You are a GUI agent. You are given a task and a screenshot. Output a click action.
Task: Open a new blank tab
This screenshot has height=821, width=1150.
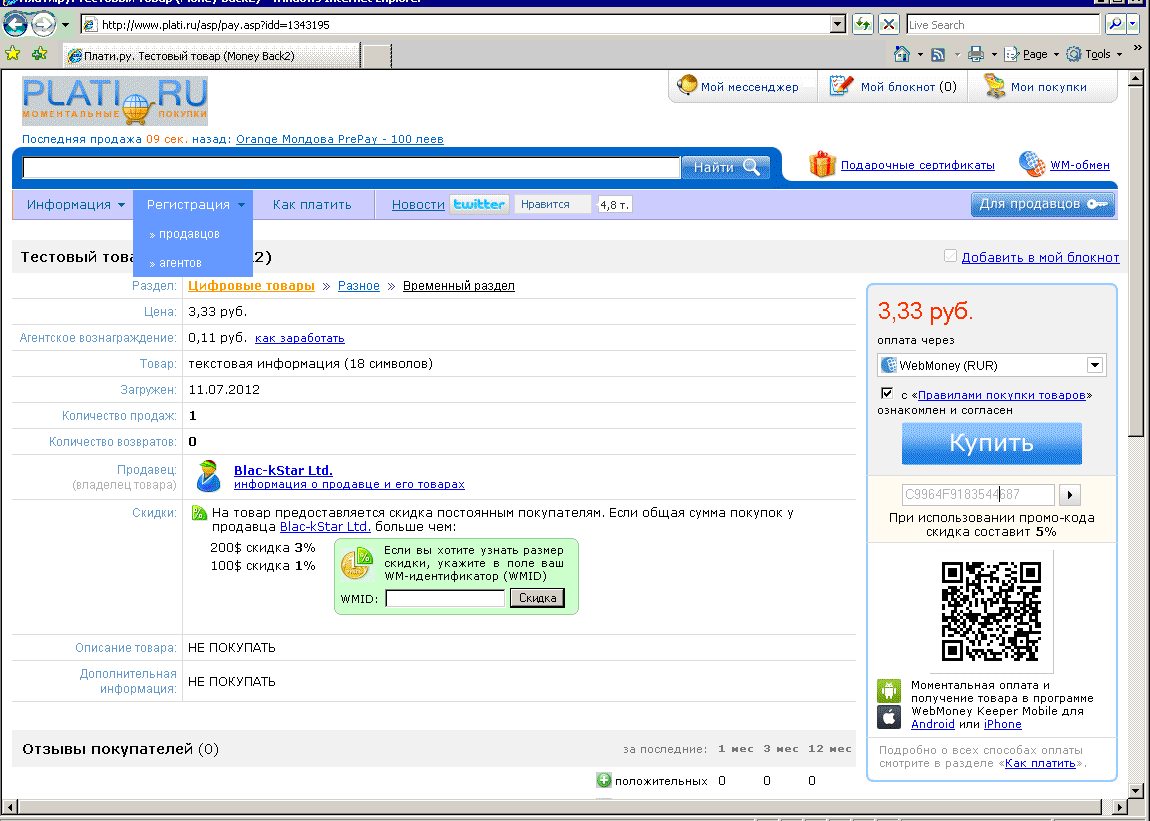point(377,56)
